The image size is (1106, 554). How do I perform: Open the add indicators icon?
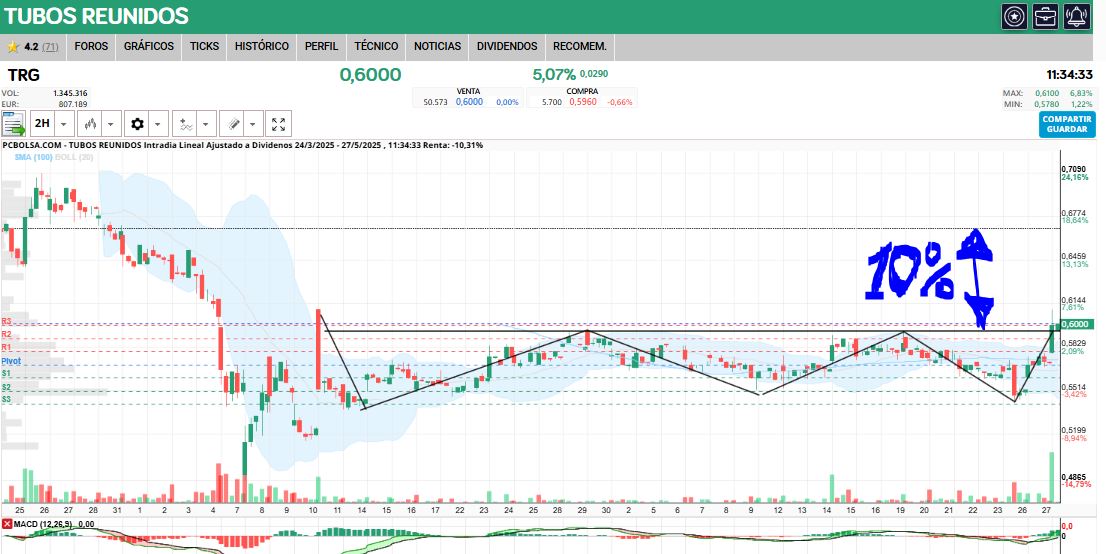186,124
